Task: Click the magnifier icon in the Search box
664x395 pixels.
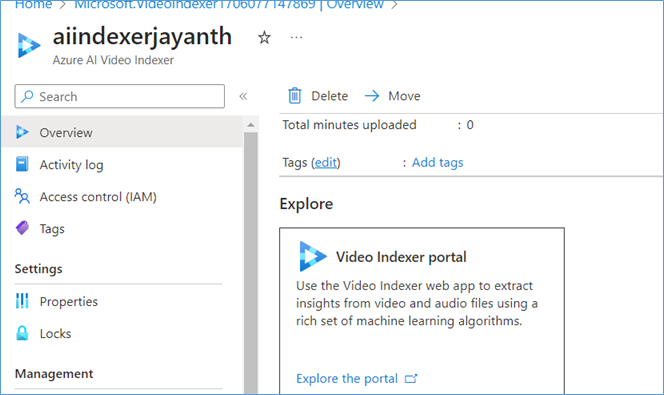Action: click(x=27, y=96)
